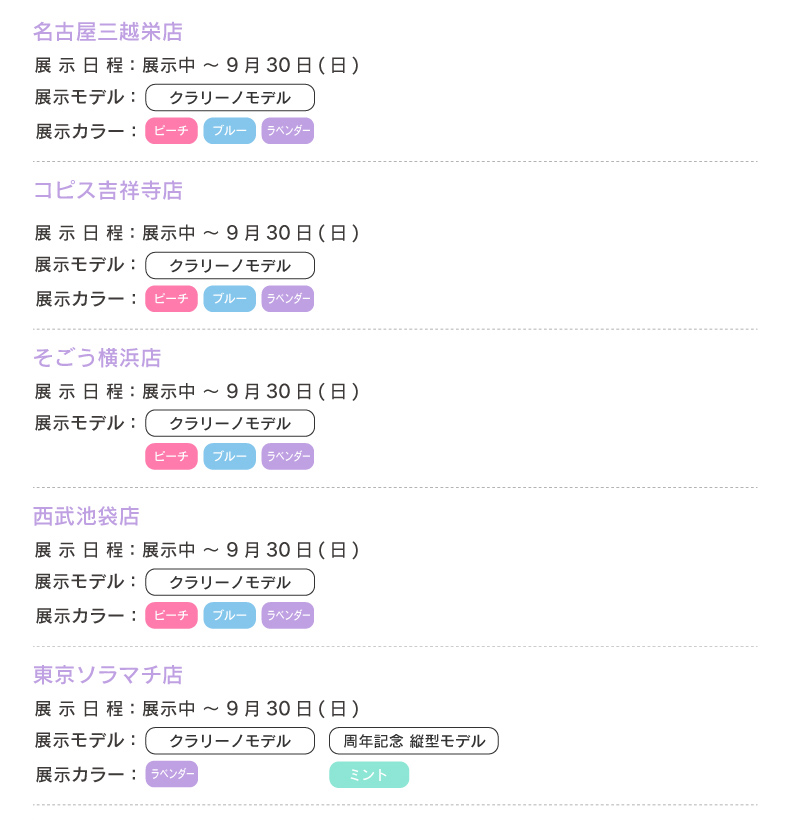Open the 西武池袋店 store link

click(x=86, y=517)
